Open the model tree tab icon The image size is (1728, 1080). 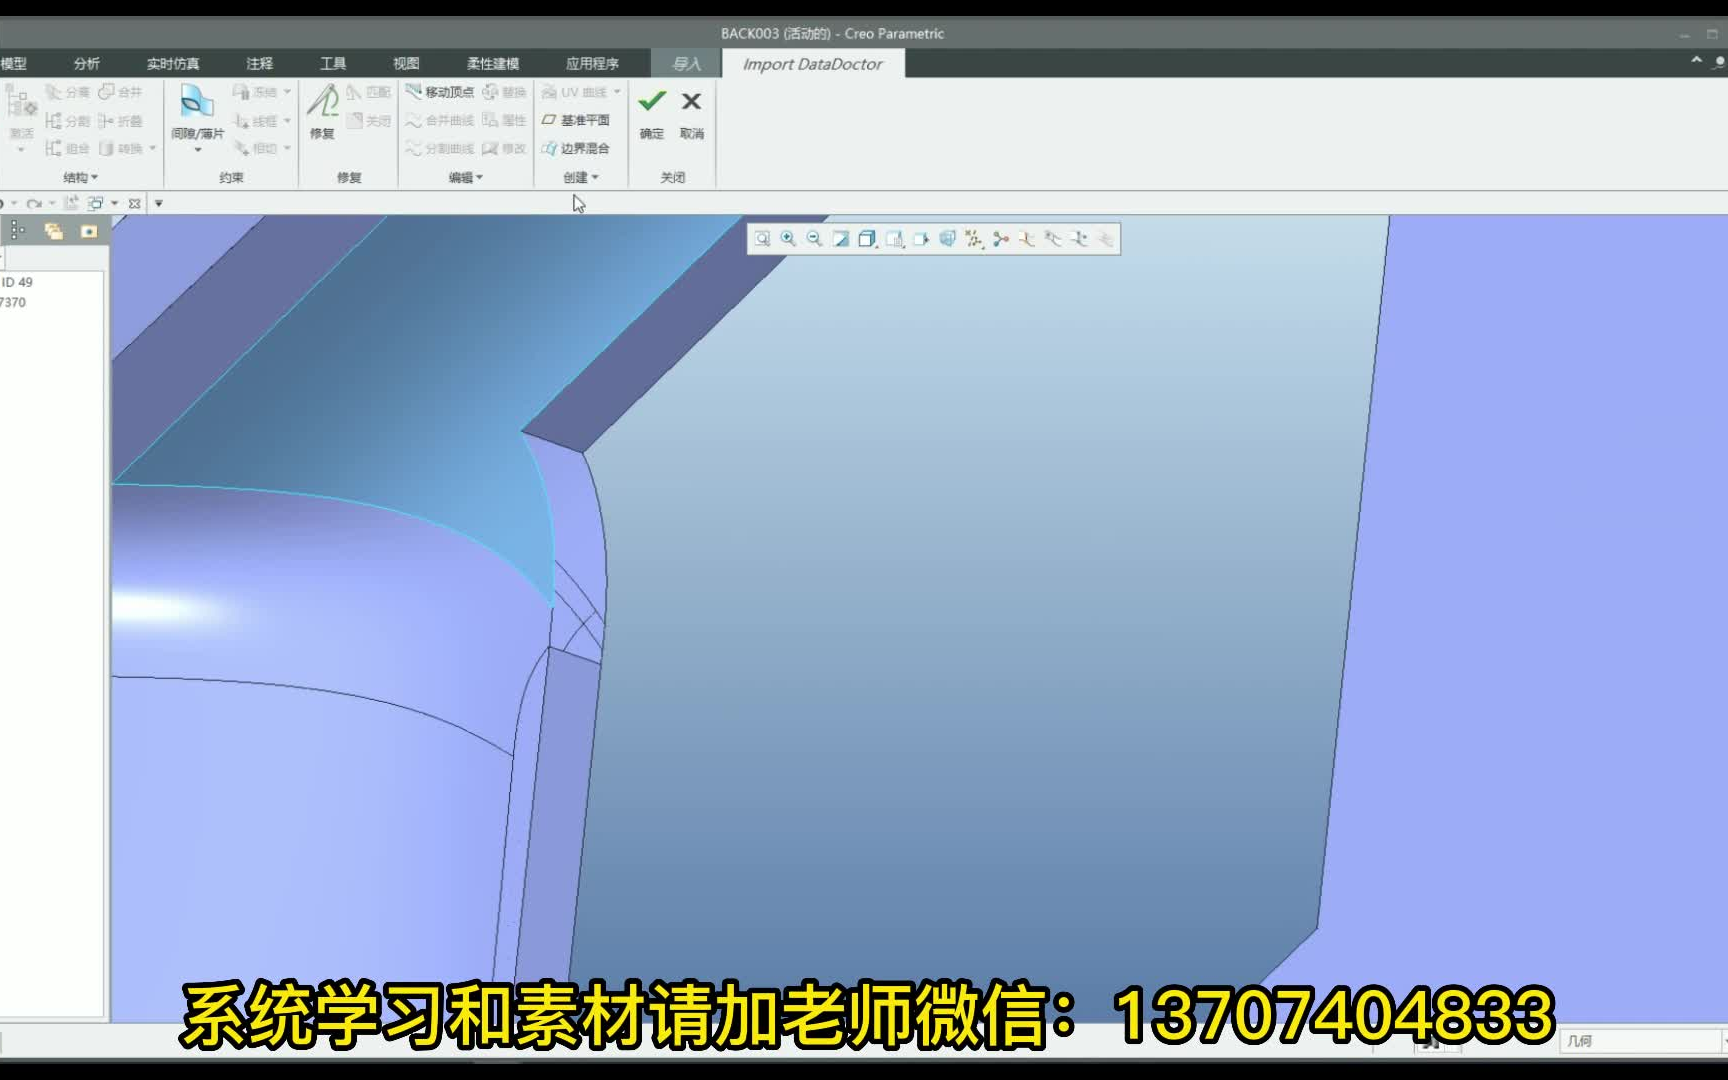point(18,231)
